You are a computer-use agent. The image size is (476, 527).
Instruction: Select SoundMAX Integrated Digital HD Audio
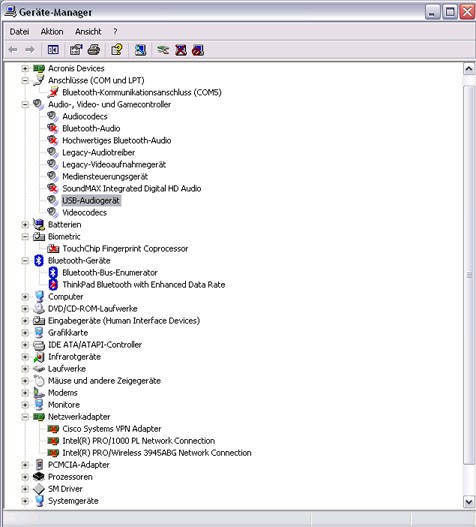[x=131, y=189]
